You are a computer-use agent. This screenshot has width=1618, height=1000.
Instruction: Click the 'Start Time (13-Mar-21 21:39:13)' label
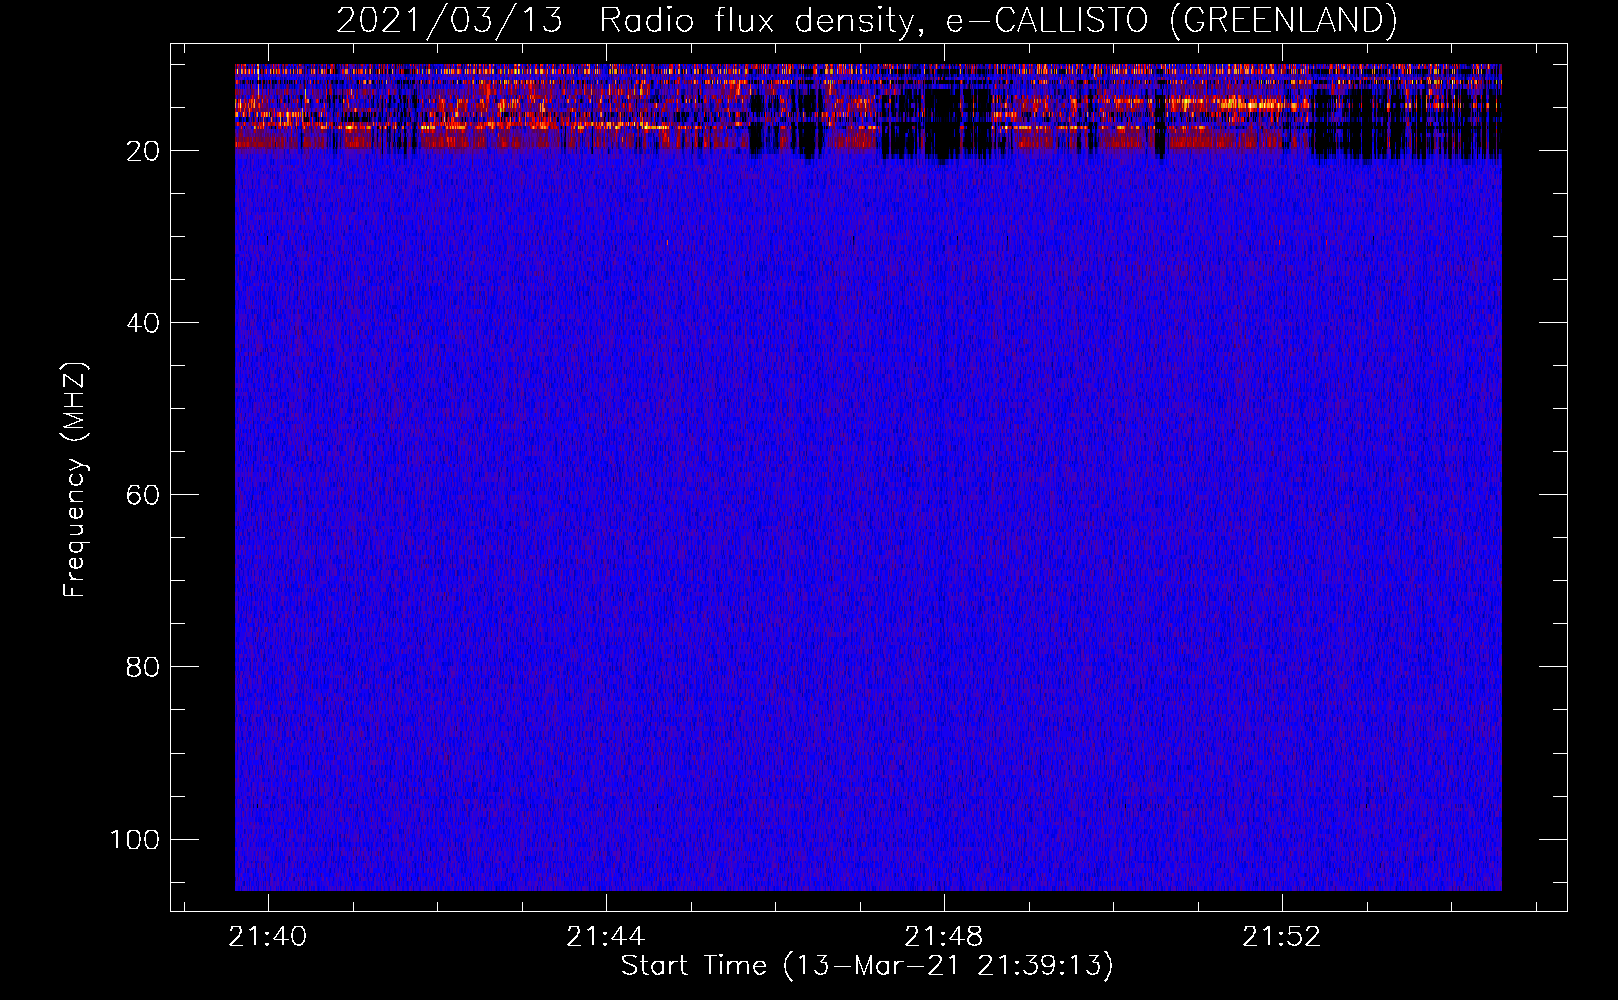pyautogui.click(x=867, y=966)
